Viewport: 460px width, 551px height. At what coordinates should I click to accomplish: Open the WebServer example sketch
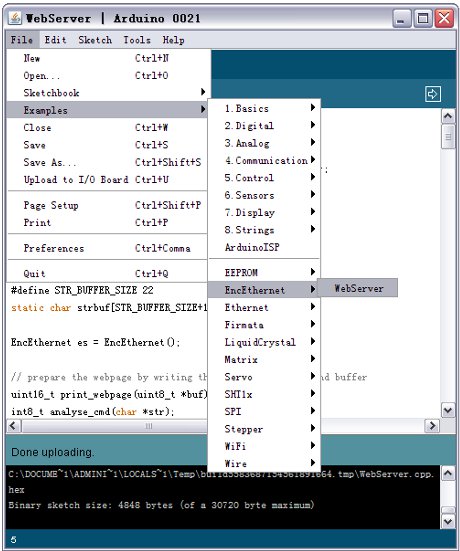click(358, 288)
